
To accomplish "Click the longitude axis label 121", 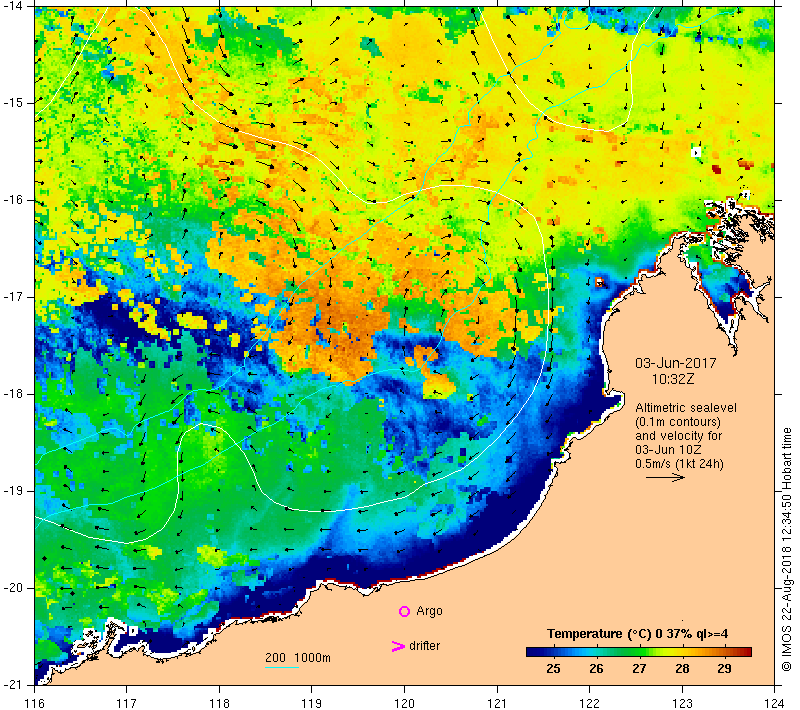I will [x=497, y=703].
